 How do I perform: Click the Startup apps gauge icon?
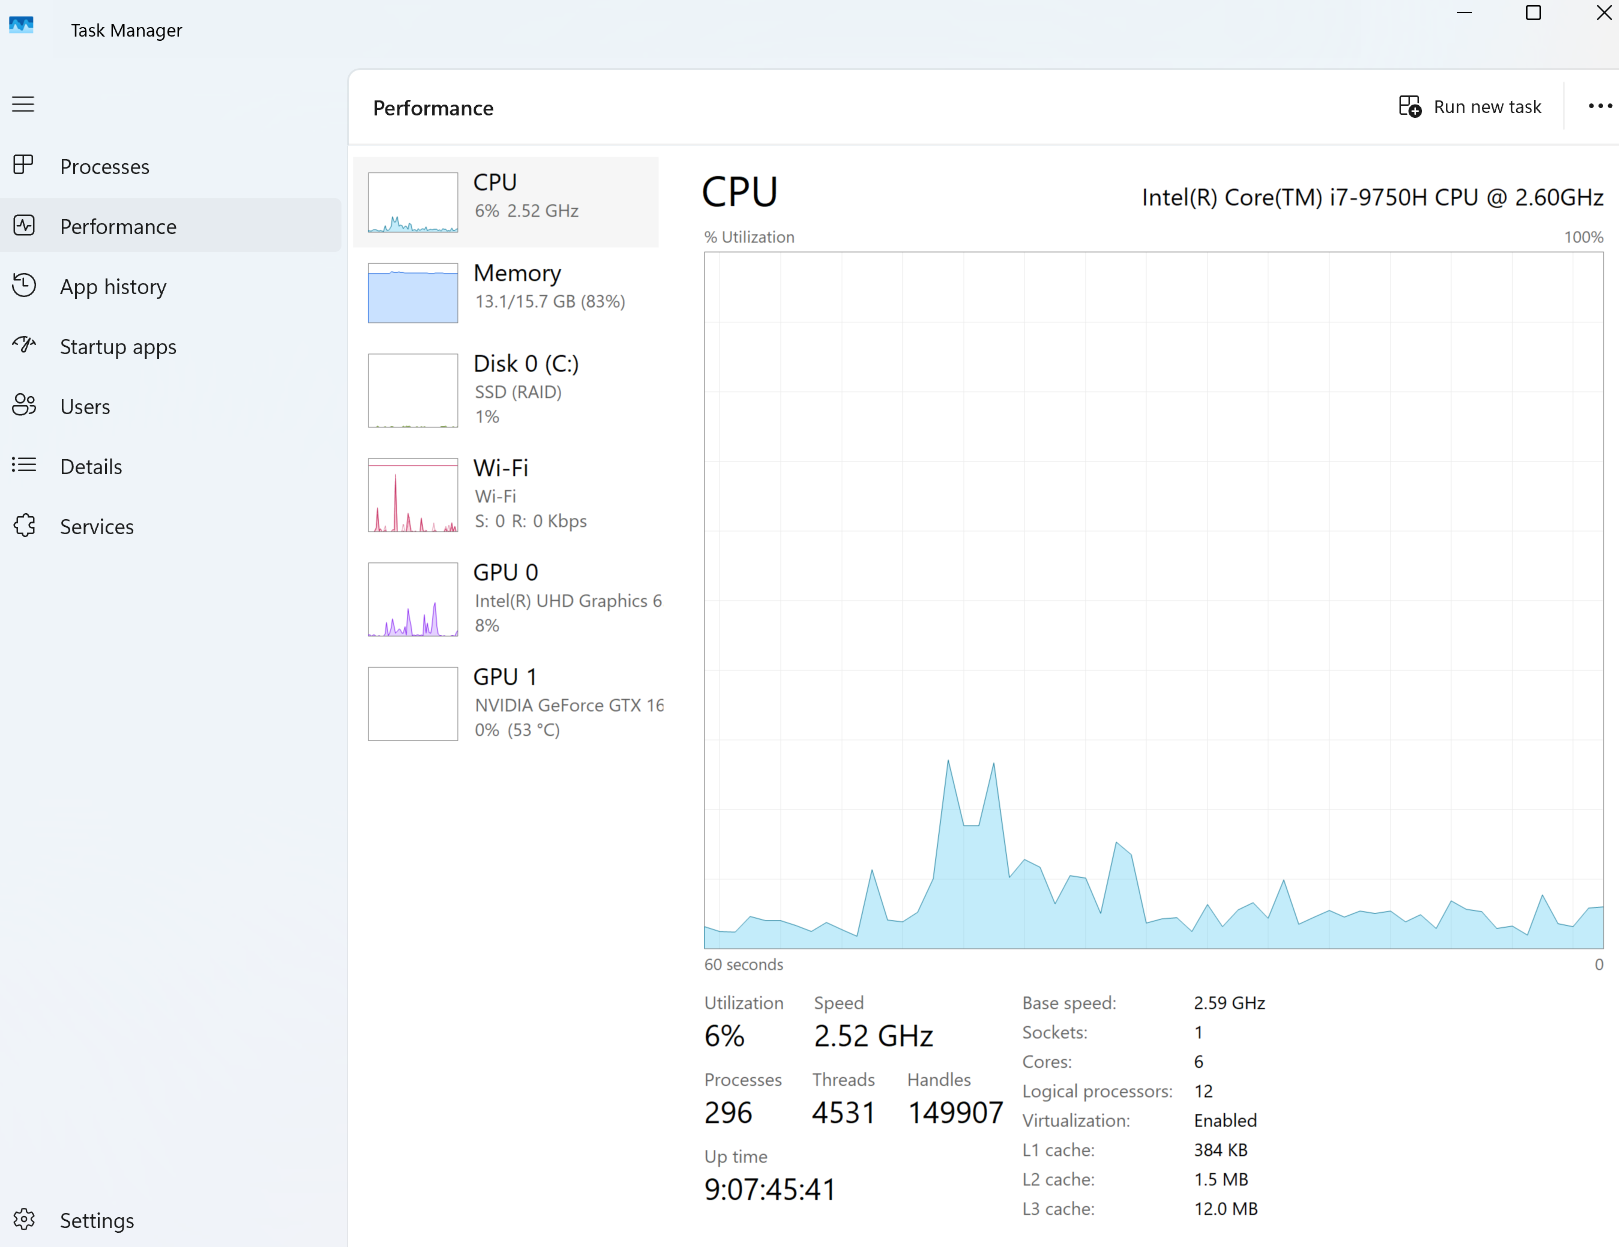point(24,345)
